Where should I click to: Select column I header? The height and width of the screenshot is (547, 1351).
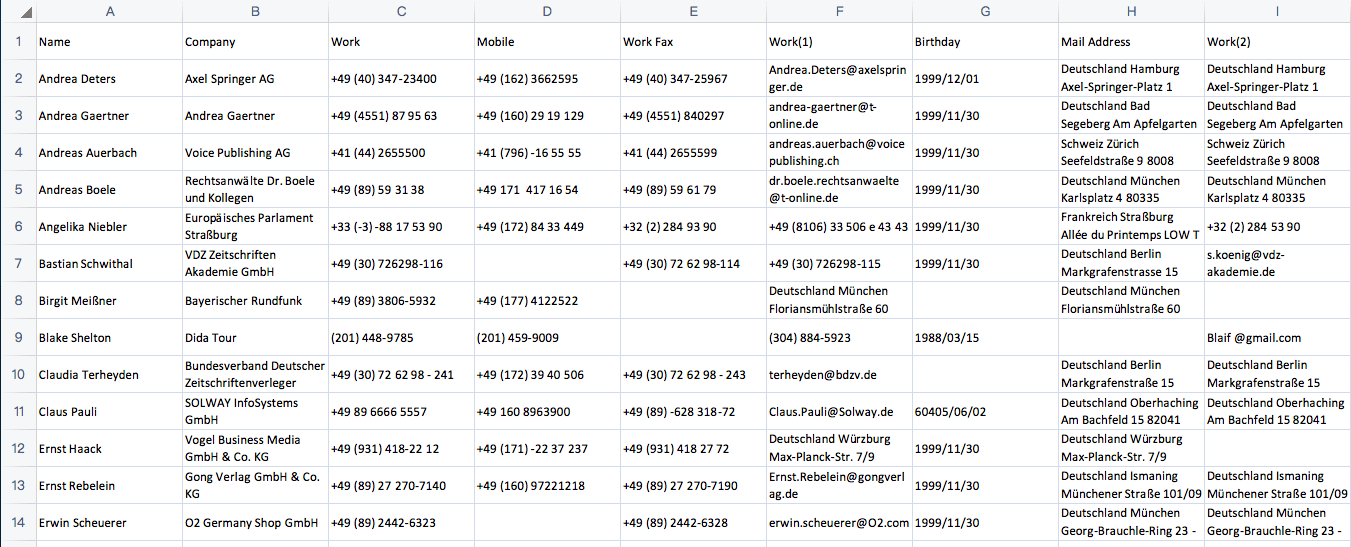[x=1277, y=11]
